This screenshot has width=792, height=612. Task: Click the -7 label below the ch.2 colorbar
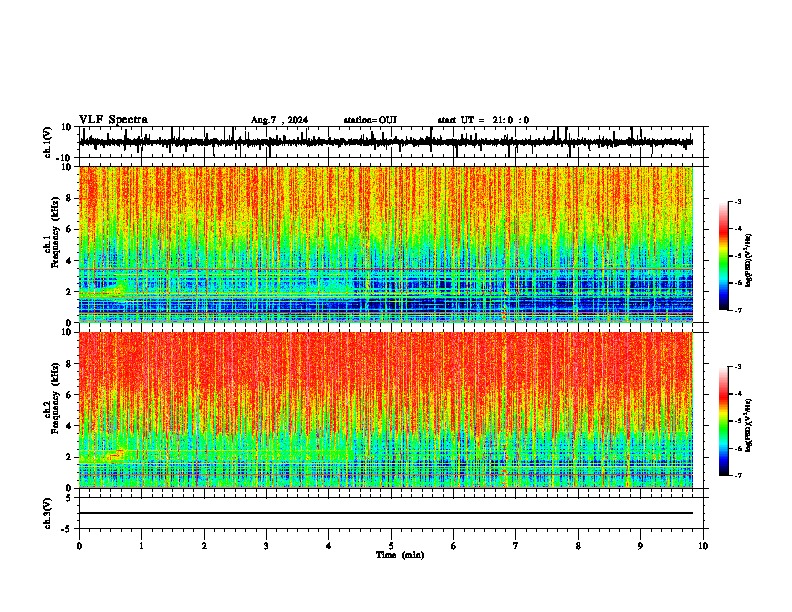tap(738, 476)
